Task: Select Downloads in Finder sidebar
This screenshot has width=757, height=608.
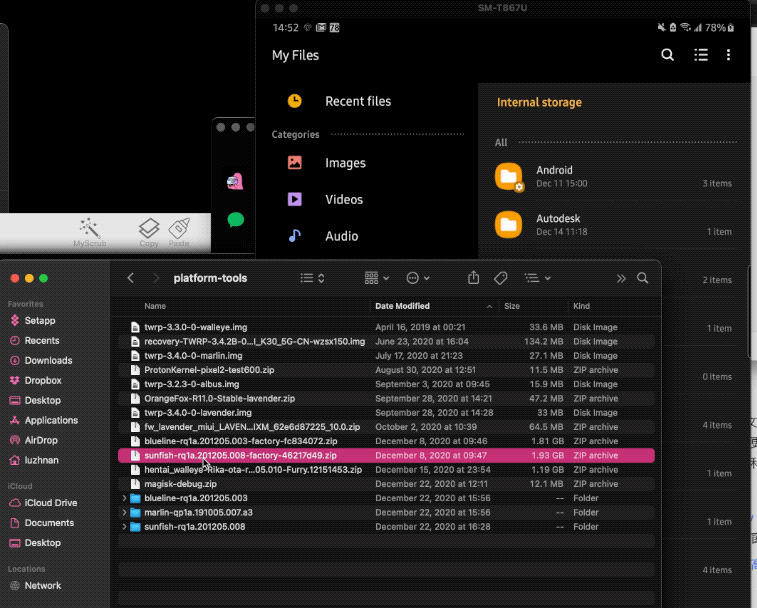Action: click(41, 361)
